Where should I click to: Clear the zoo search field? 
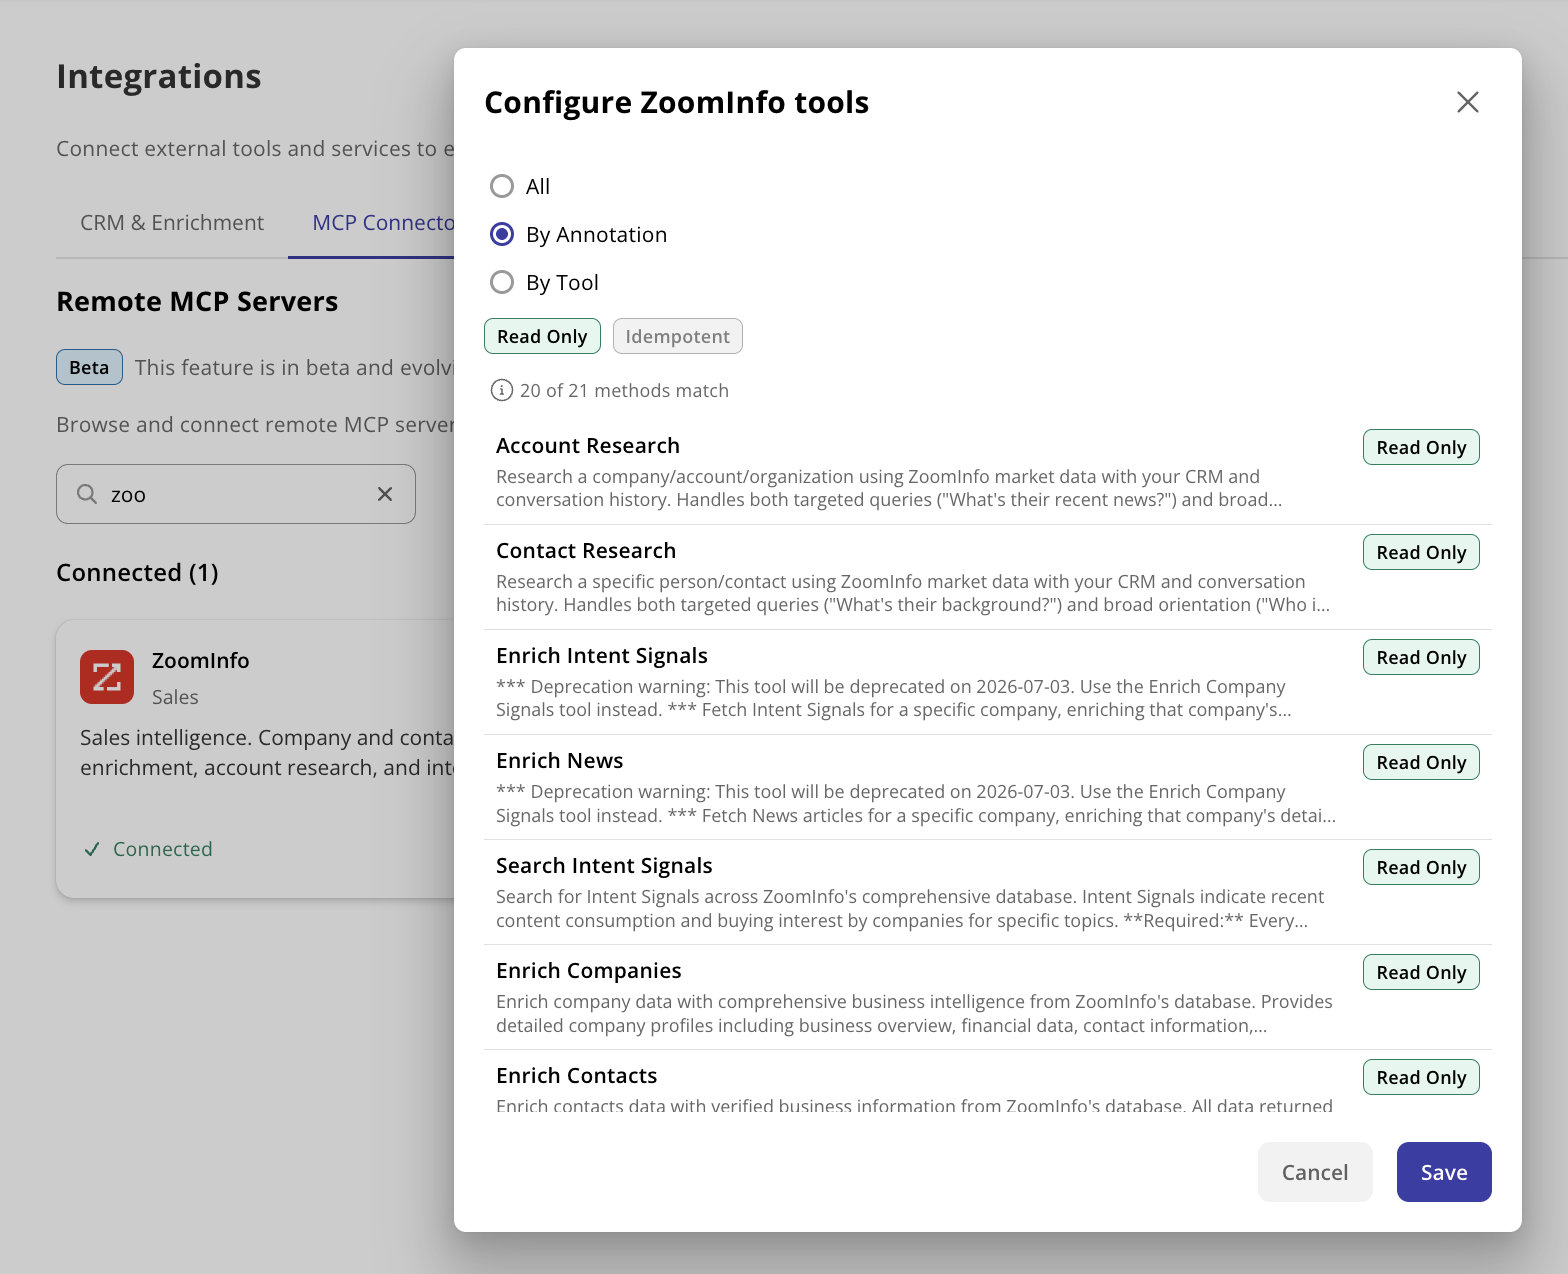(x=385, y=494)
